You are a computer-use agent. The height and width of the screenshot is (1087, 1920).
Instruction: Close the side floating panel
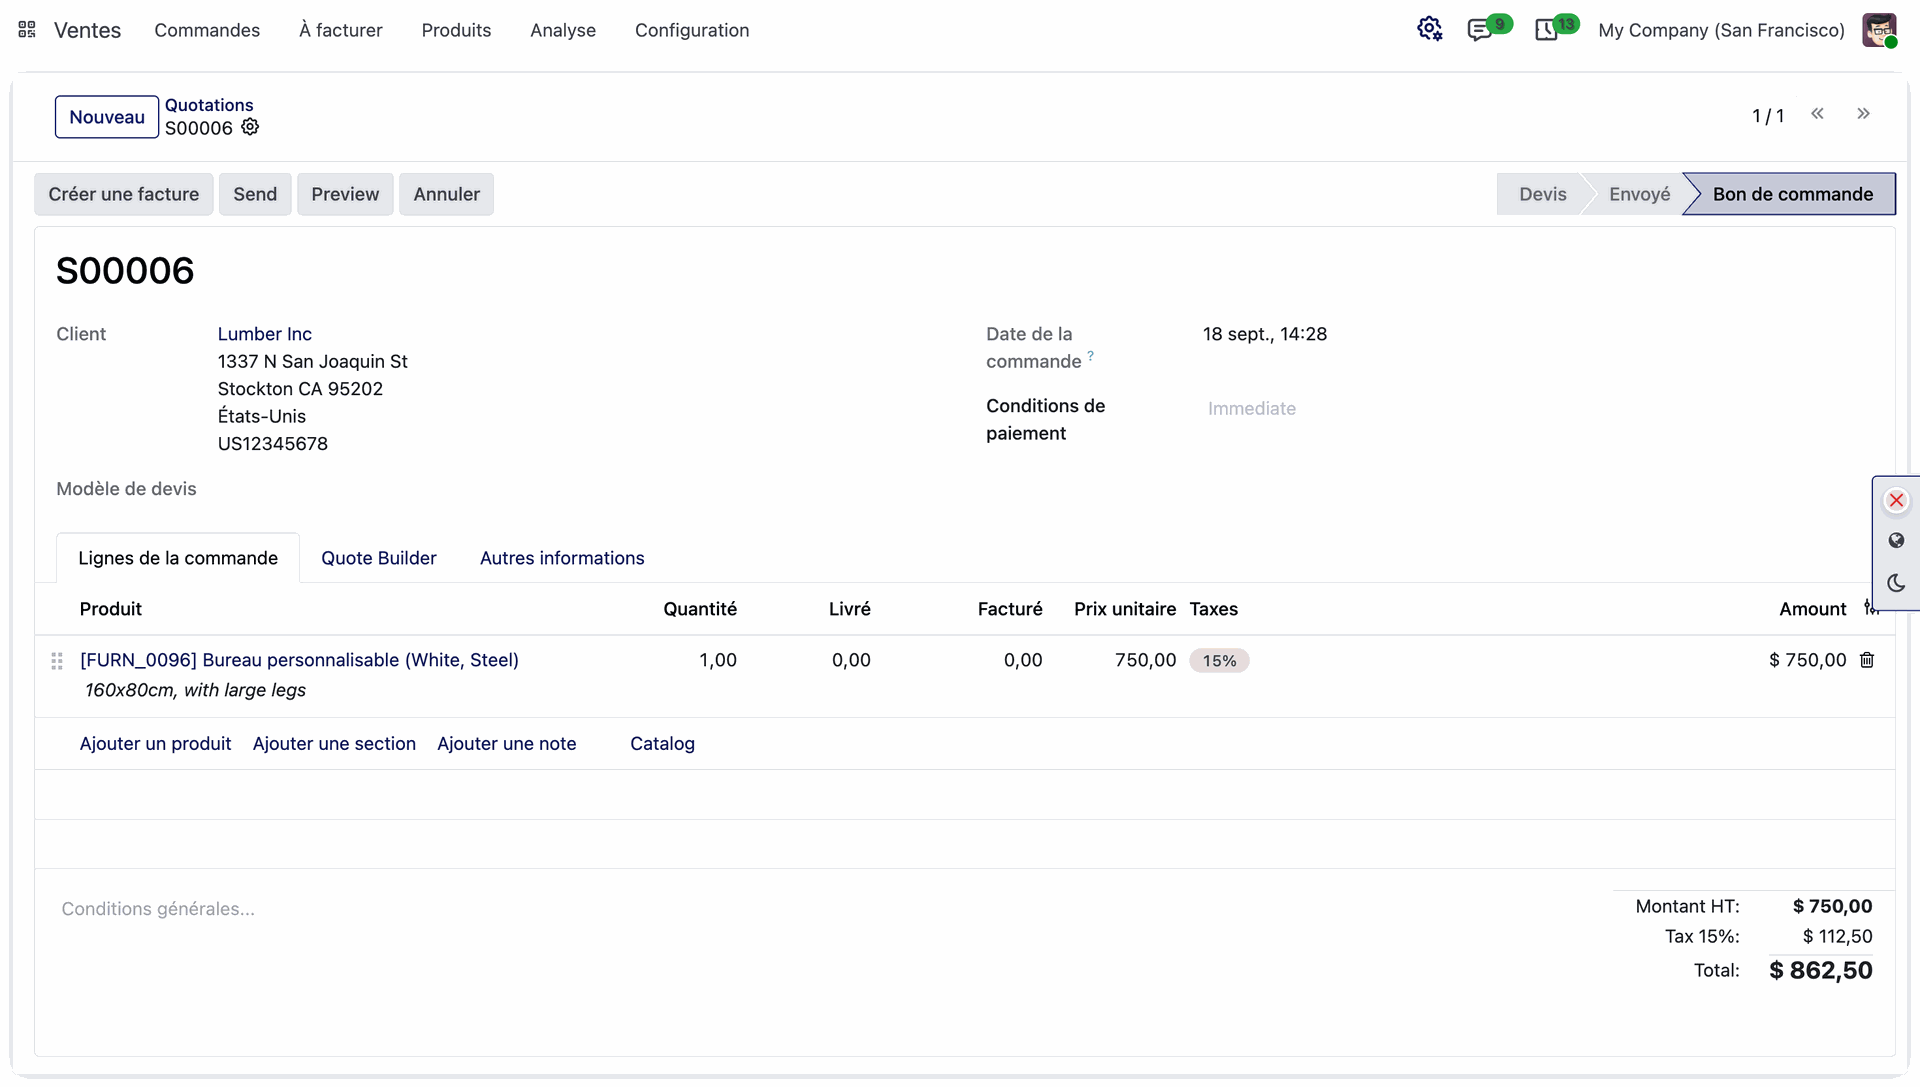(1896, 500)
